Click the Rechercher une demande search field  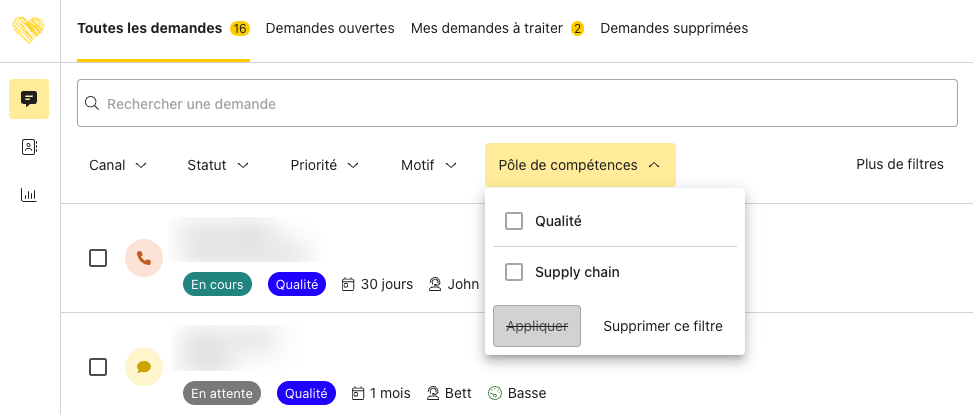coord(509,103)
